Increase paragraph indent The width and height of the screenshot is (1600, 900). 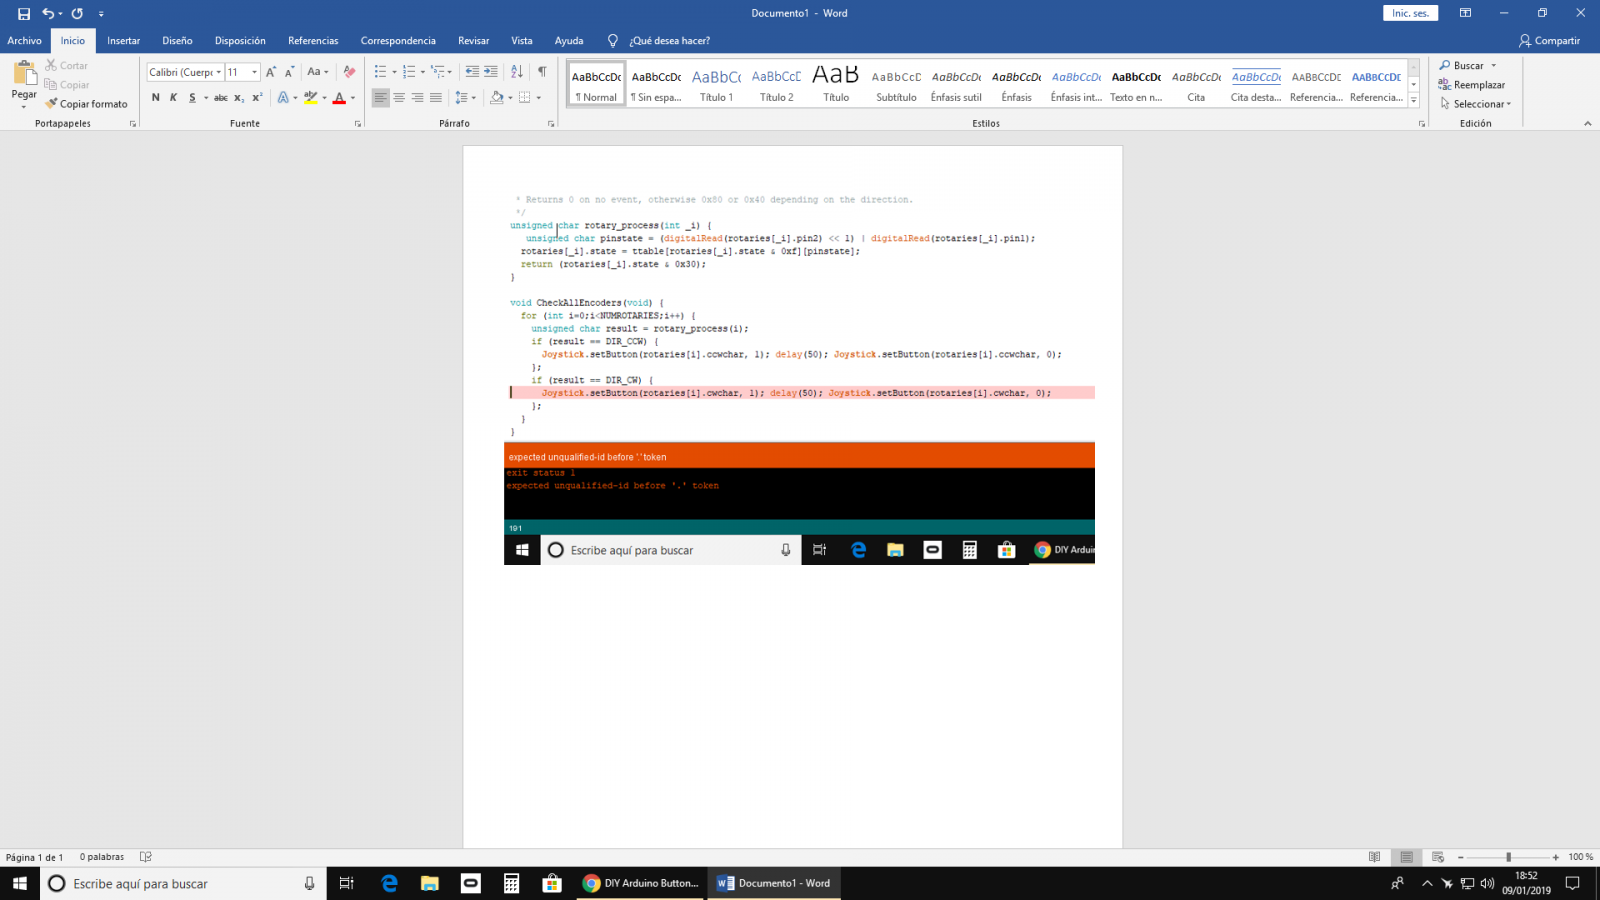point(491,72)
